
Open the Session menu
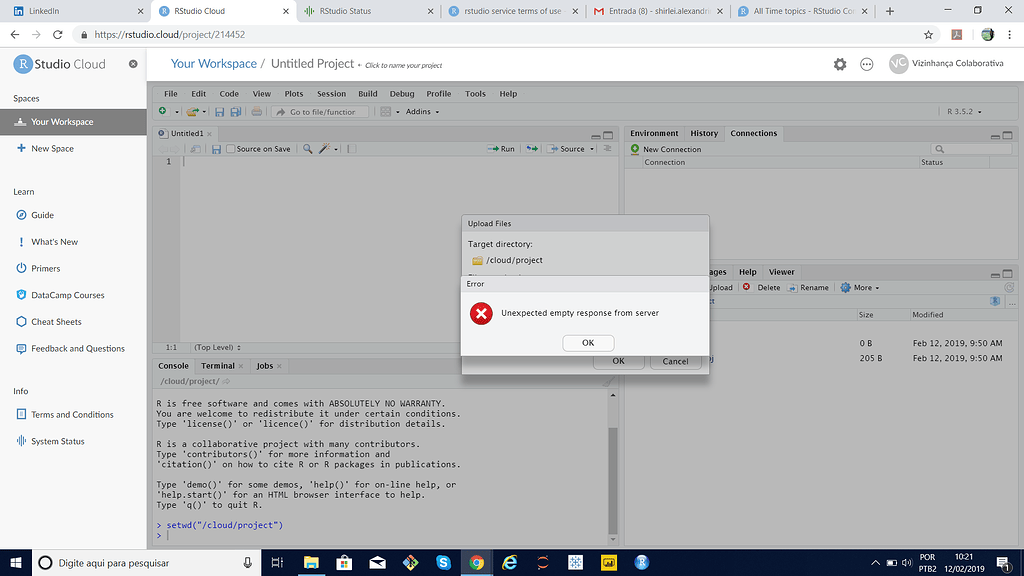(x=331, y=93)
